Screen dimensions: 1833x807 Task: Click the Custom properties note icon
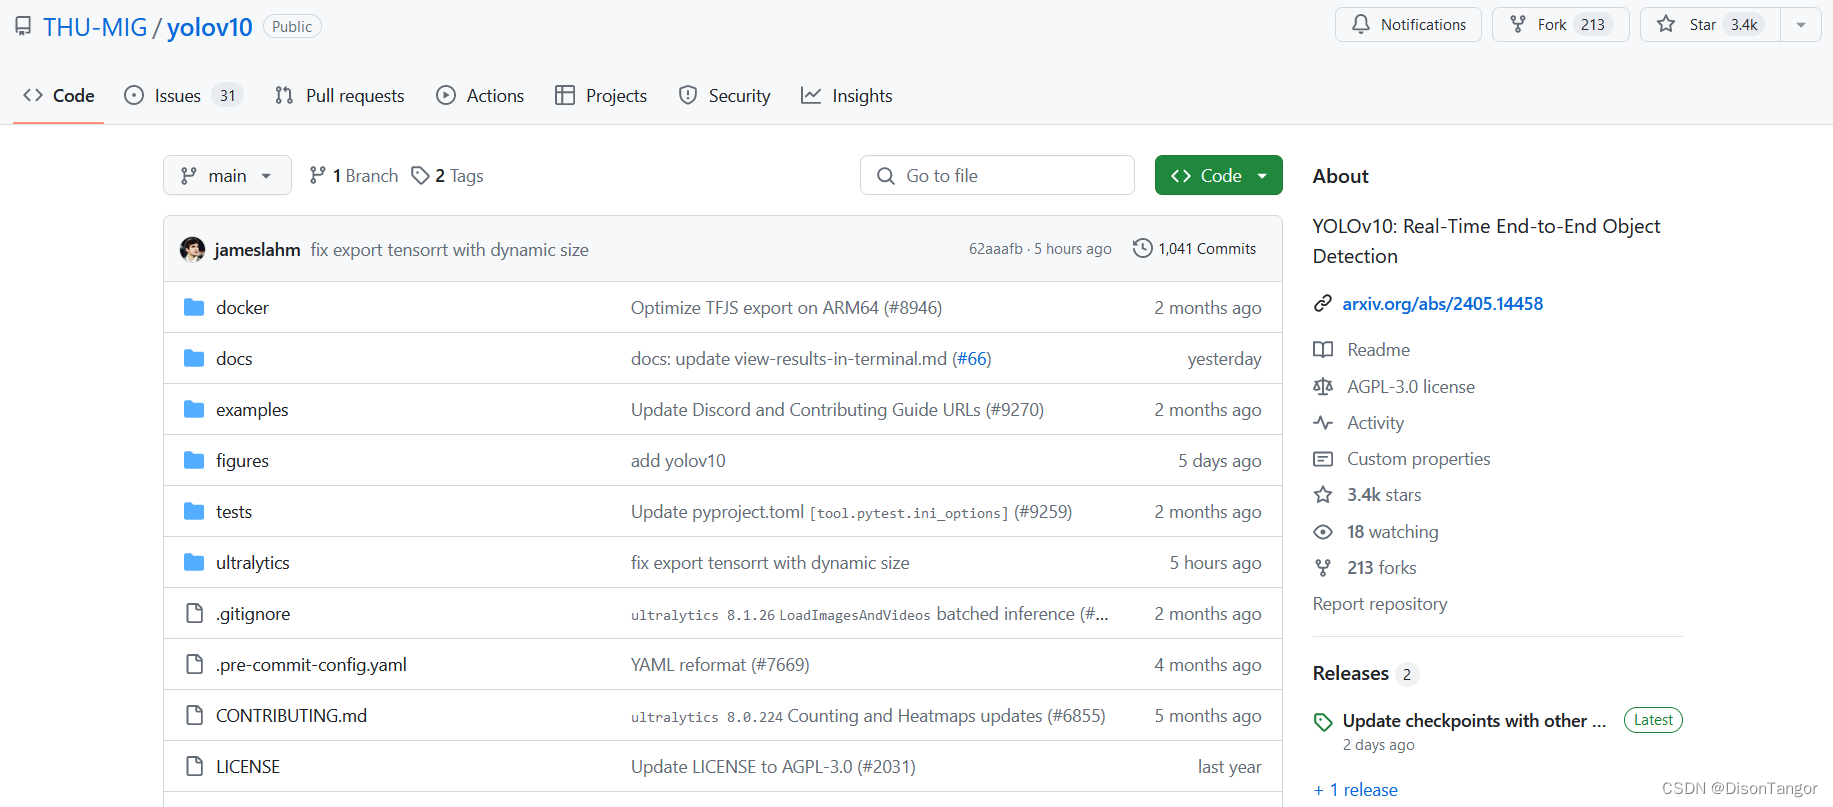click(1323, 459)
